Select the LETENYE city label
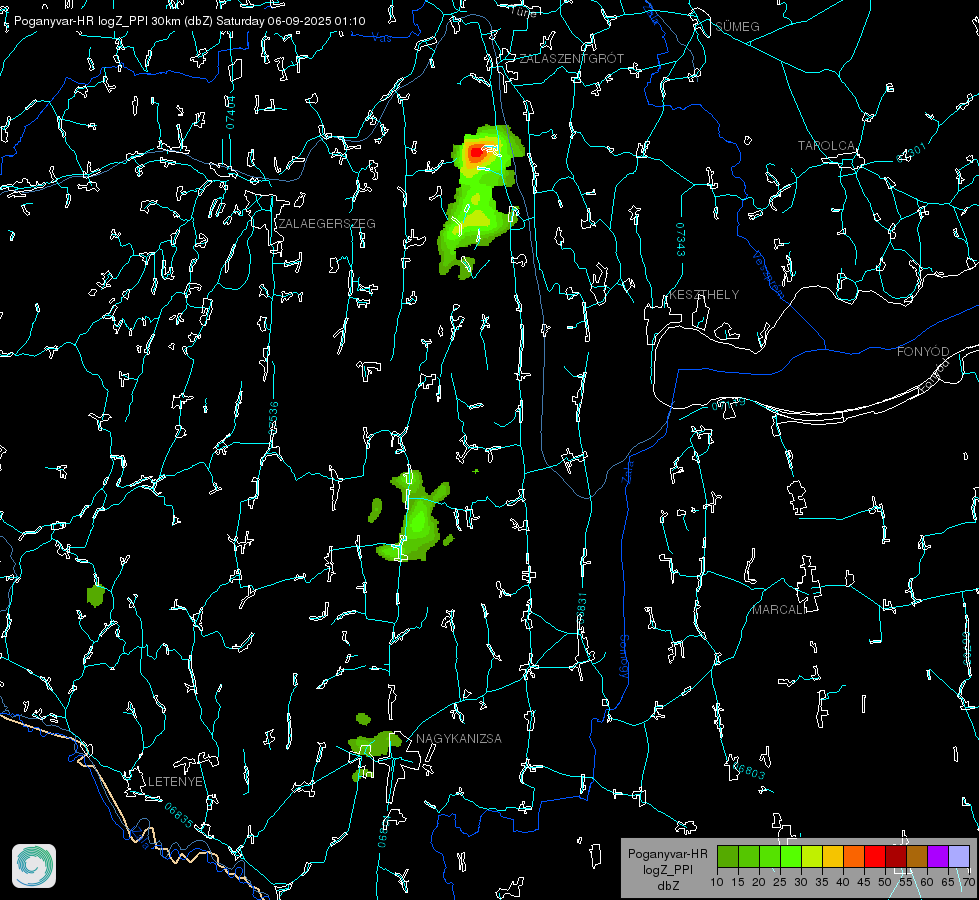This screenshot has height=900, width=979. [x=175, y=782]
